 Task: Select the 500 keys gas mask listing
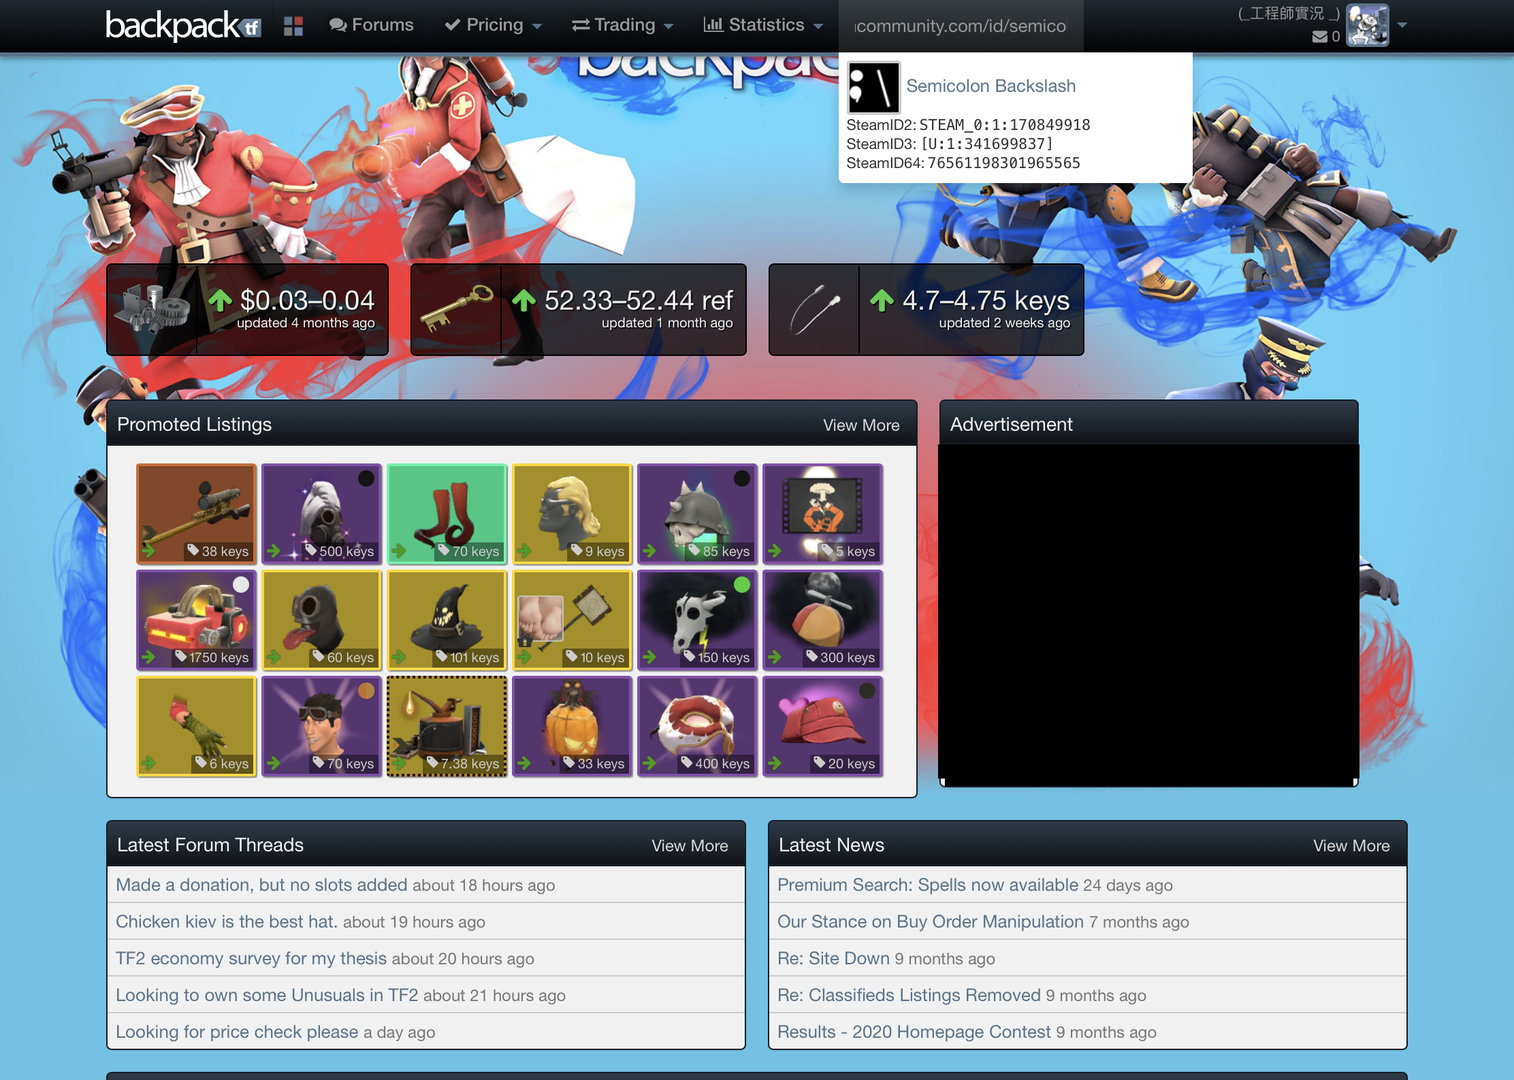point(321,513)
